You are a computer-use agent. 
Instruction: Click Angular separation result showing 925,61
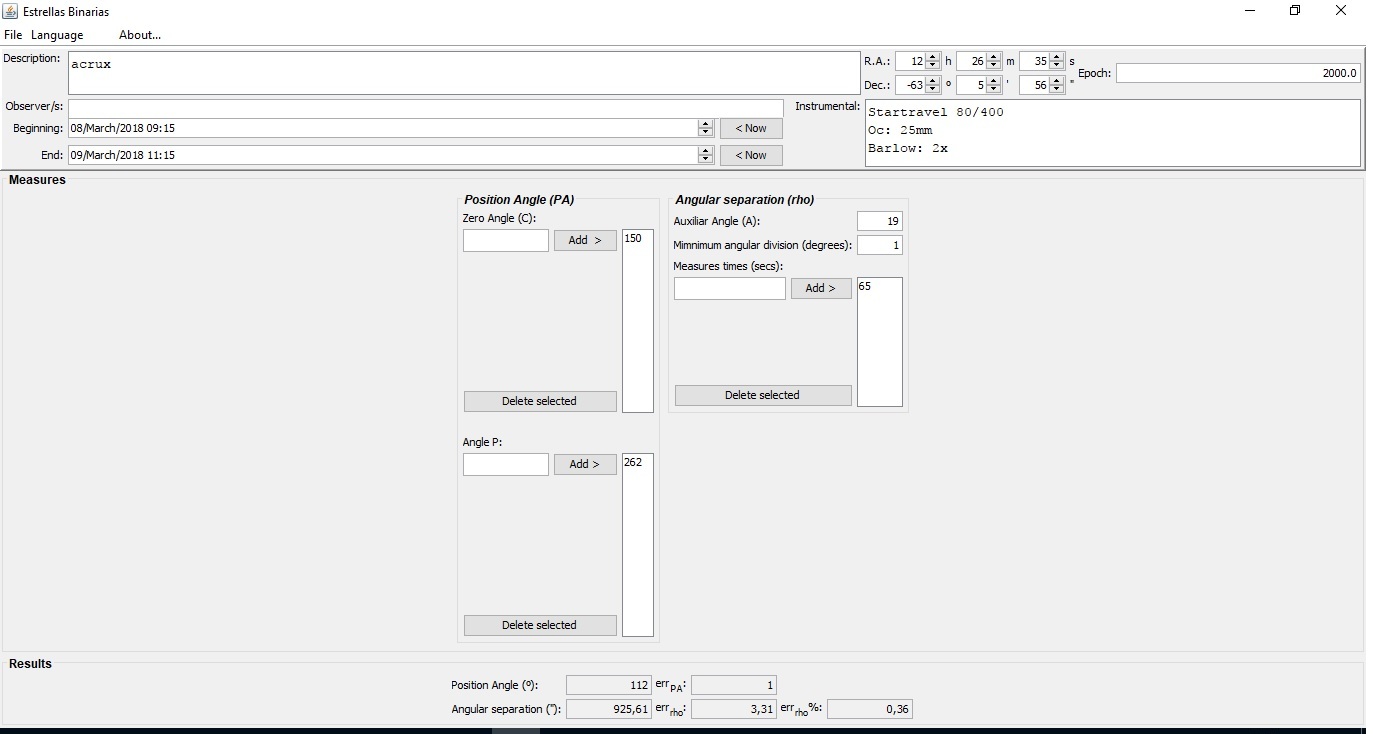click(609, 709)
